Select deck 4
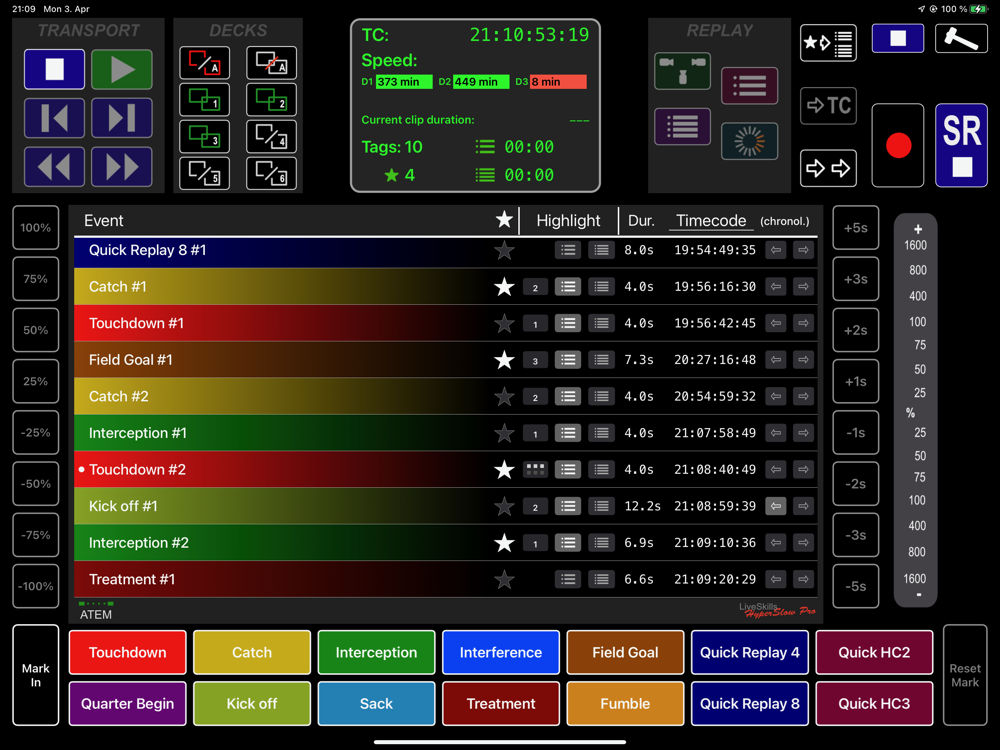This screenshot has height=750, width=1000. coord(272,136)
